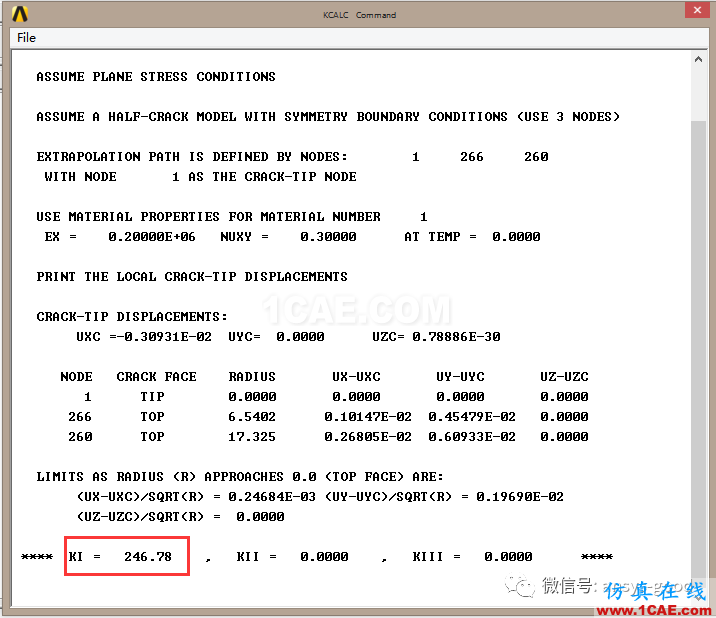The height and width of the screenshot is (618, 716).
Task: Click 'EXTRAPOLATION PATH IS DEFINED BY NODES' text
Action: click(x=192, y=157)
